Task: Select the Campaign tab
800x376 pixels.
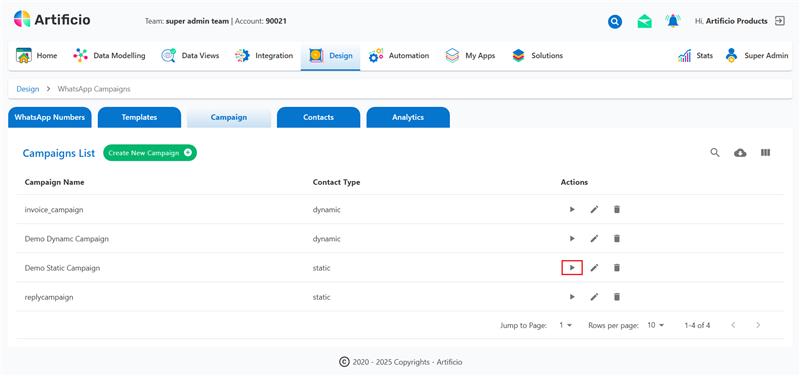Action: tap(229, 117)
